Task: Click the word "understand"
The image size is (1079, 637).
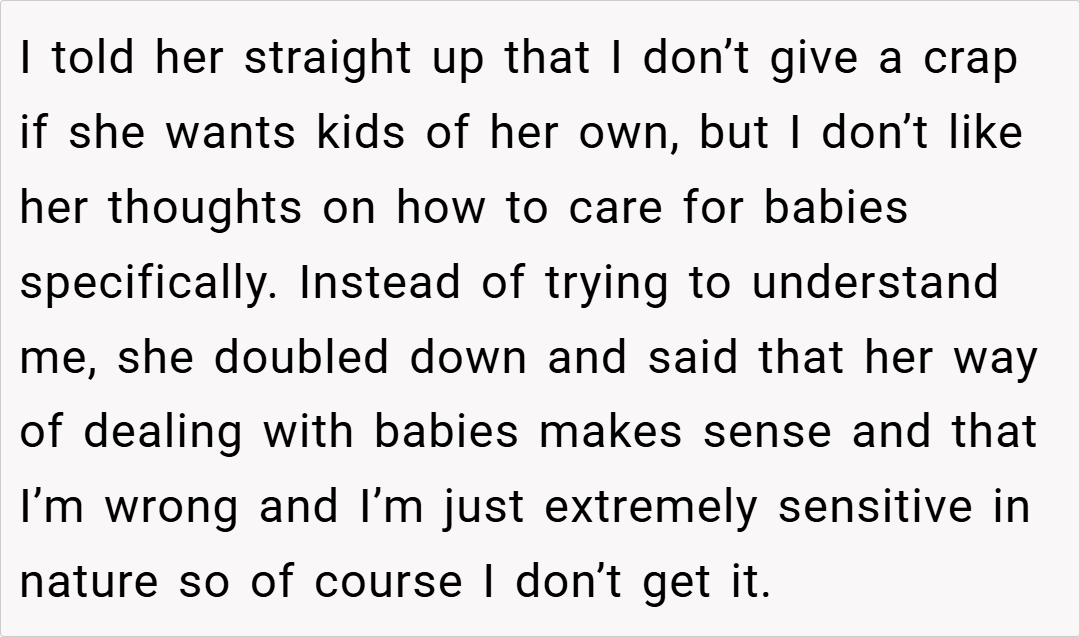Action: pos(875,283)
